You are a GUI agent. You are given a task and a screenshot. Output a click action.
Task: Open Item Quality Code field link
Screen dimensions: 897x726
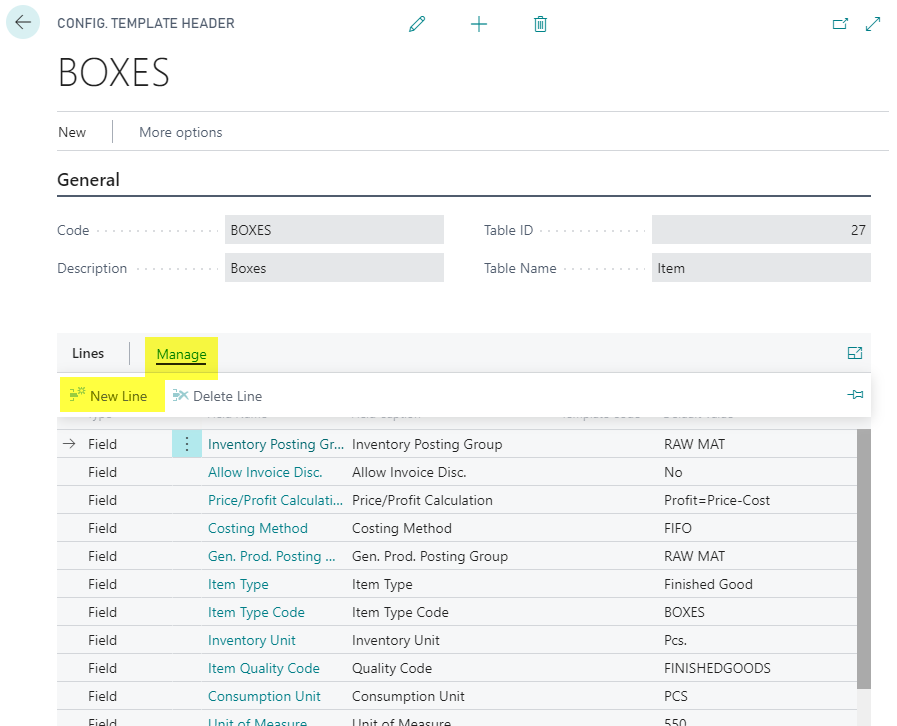[x=263, y=669]
